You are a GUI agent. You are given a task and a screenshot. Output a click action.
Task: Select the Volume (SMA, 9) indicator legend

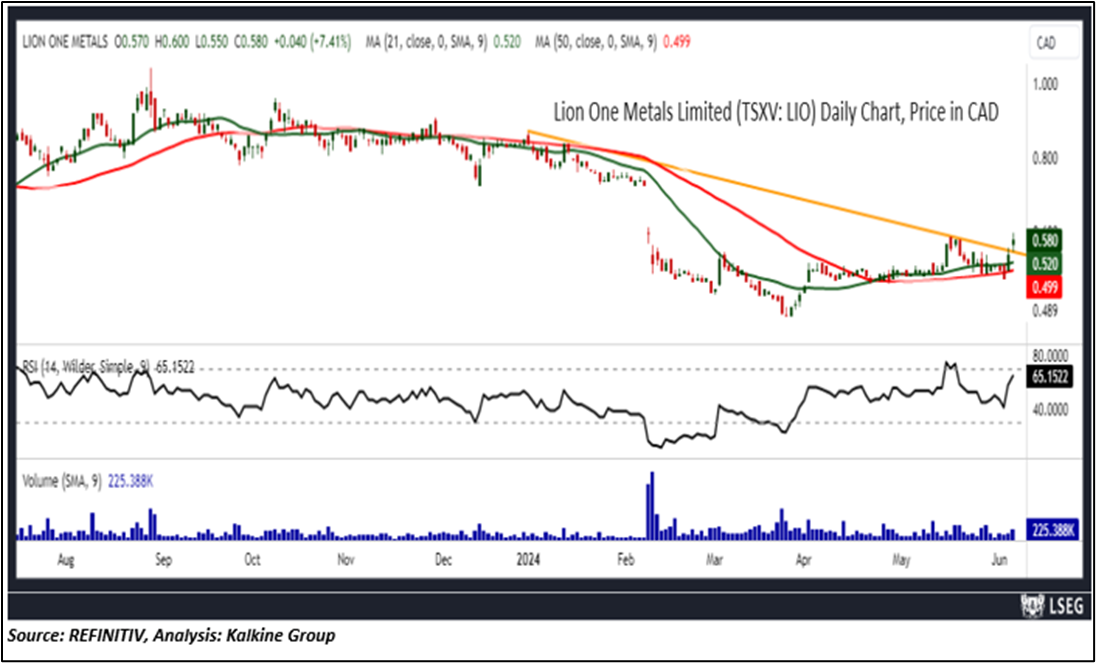pos(63,481)
